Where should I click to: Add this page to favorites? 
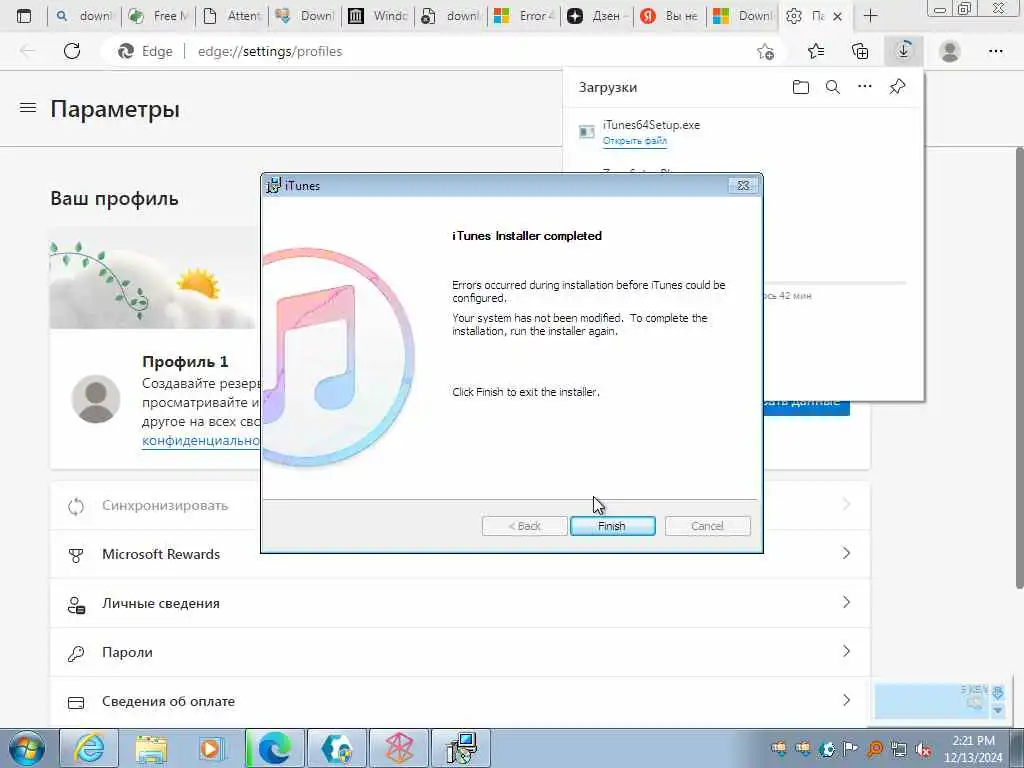coord(765,51)
